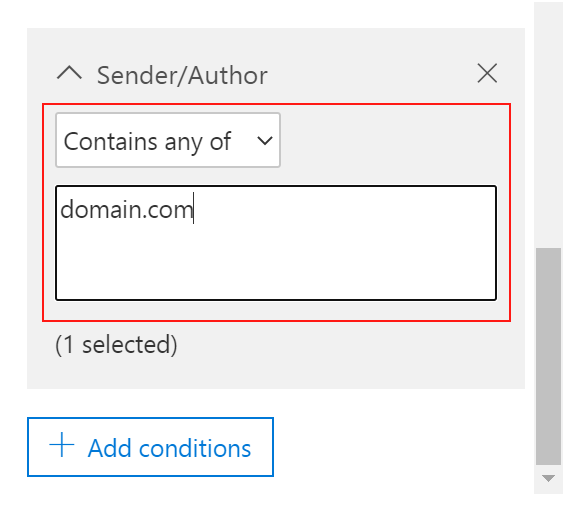Remove the Sender/Author condition with X
Viewport: 570px width, 521px height.
pyautogui.click(x=487, y=73)
